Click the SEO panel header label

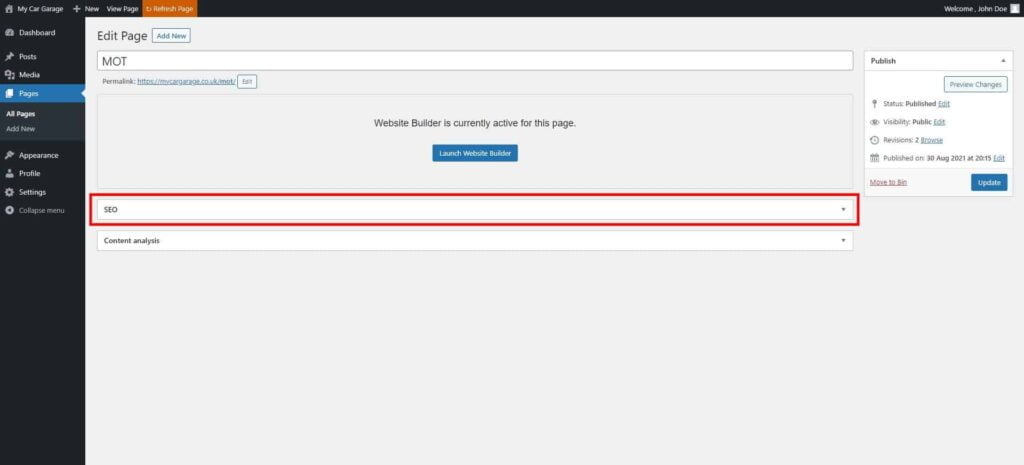110,210
